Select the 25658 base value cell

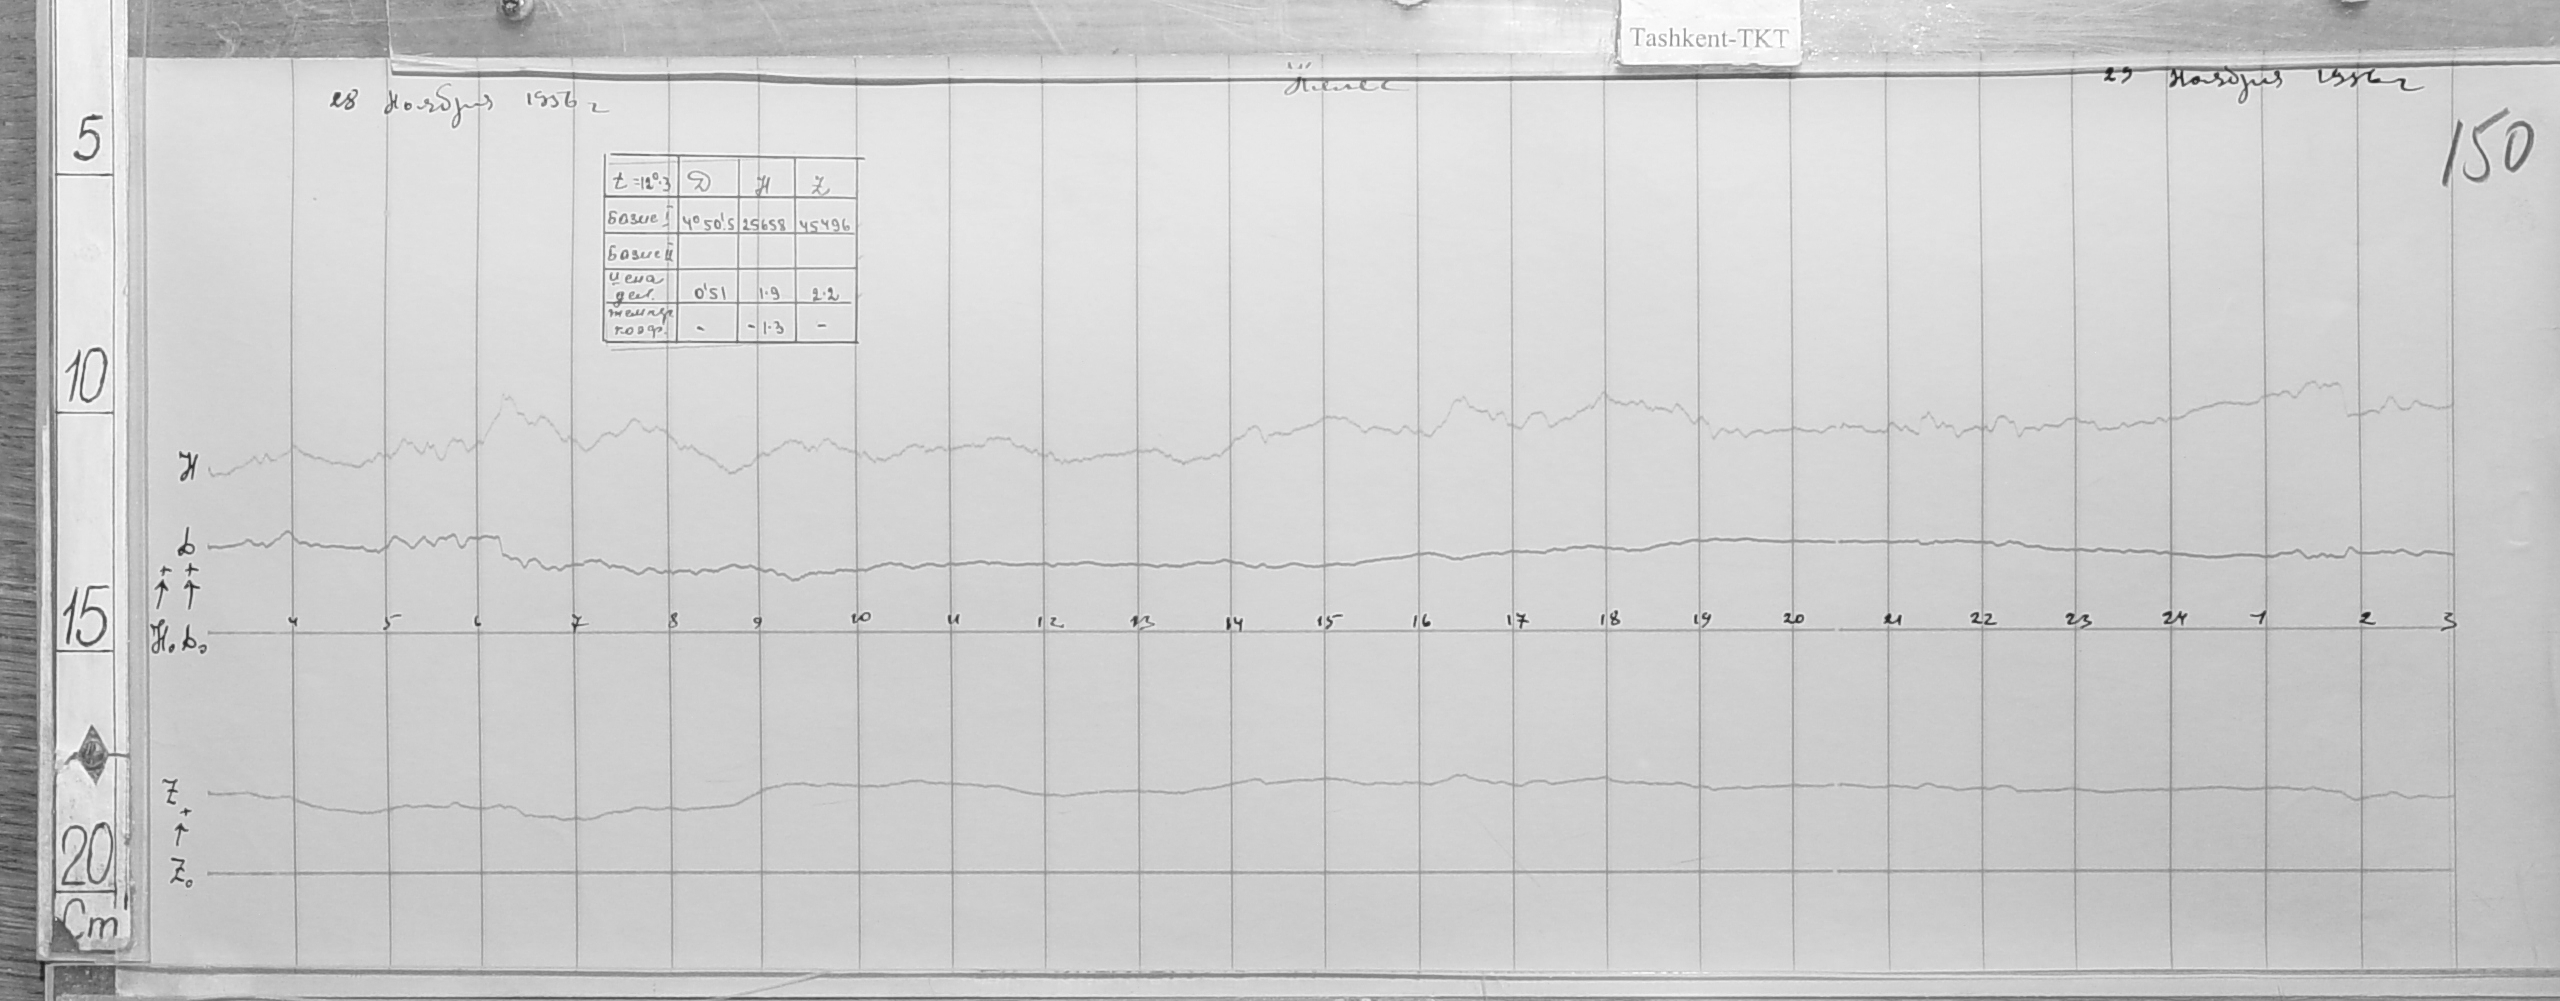(x=765, y=225)
